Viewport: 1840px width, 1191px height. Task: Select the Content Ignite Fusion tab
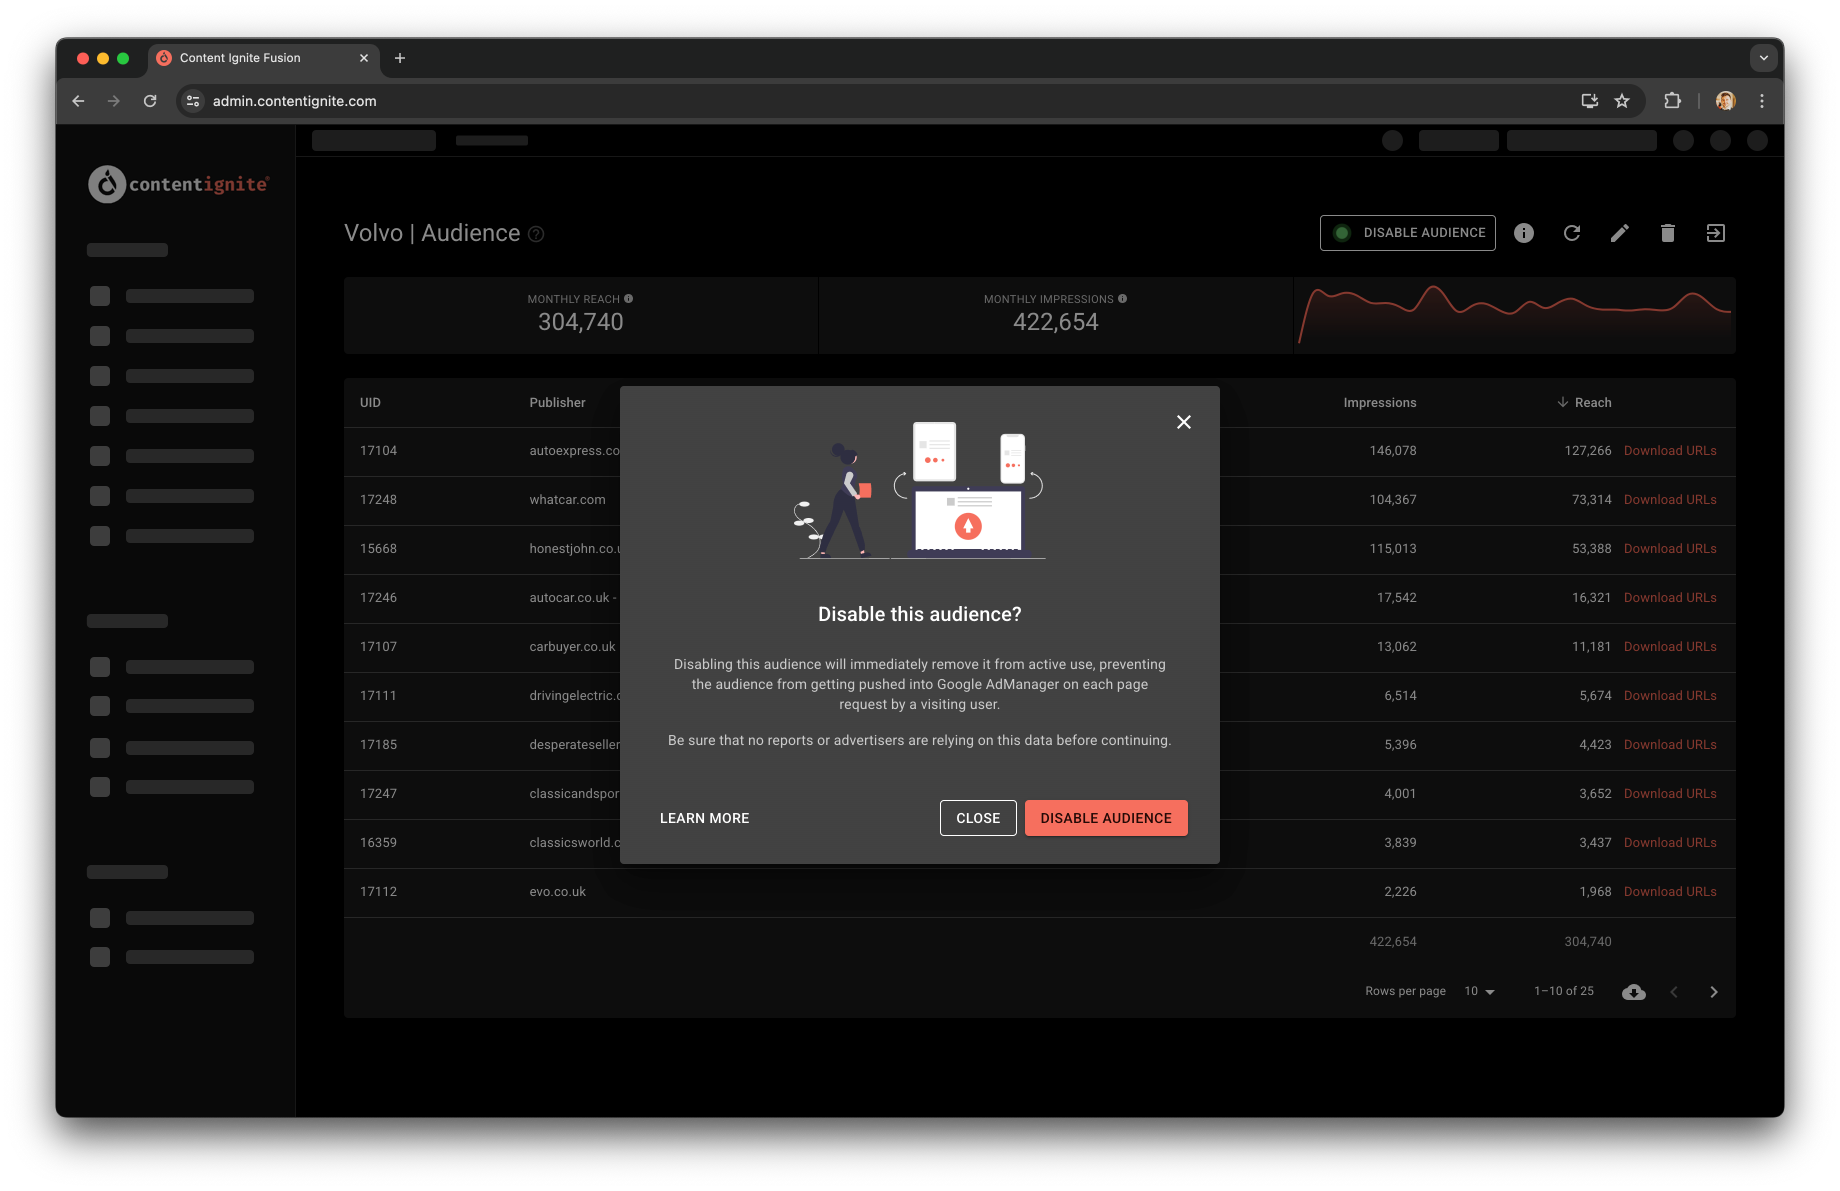click(x=264, y=58)
